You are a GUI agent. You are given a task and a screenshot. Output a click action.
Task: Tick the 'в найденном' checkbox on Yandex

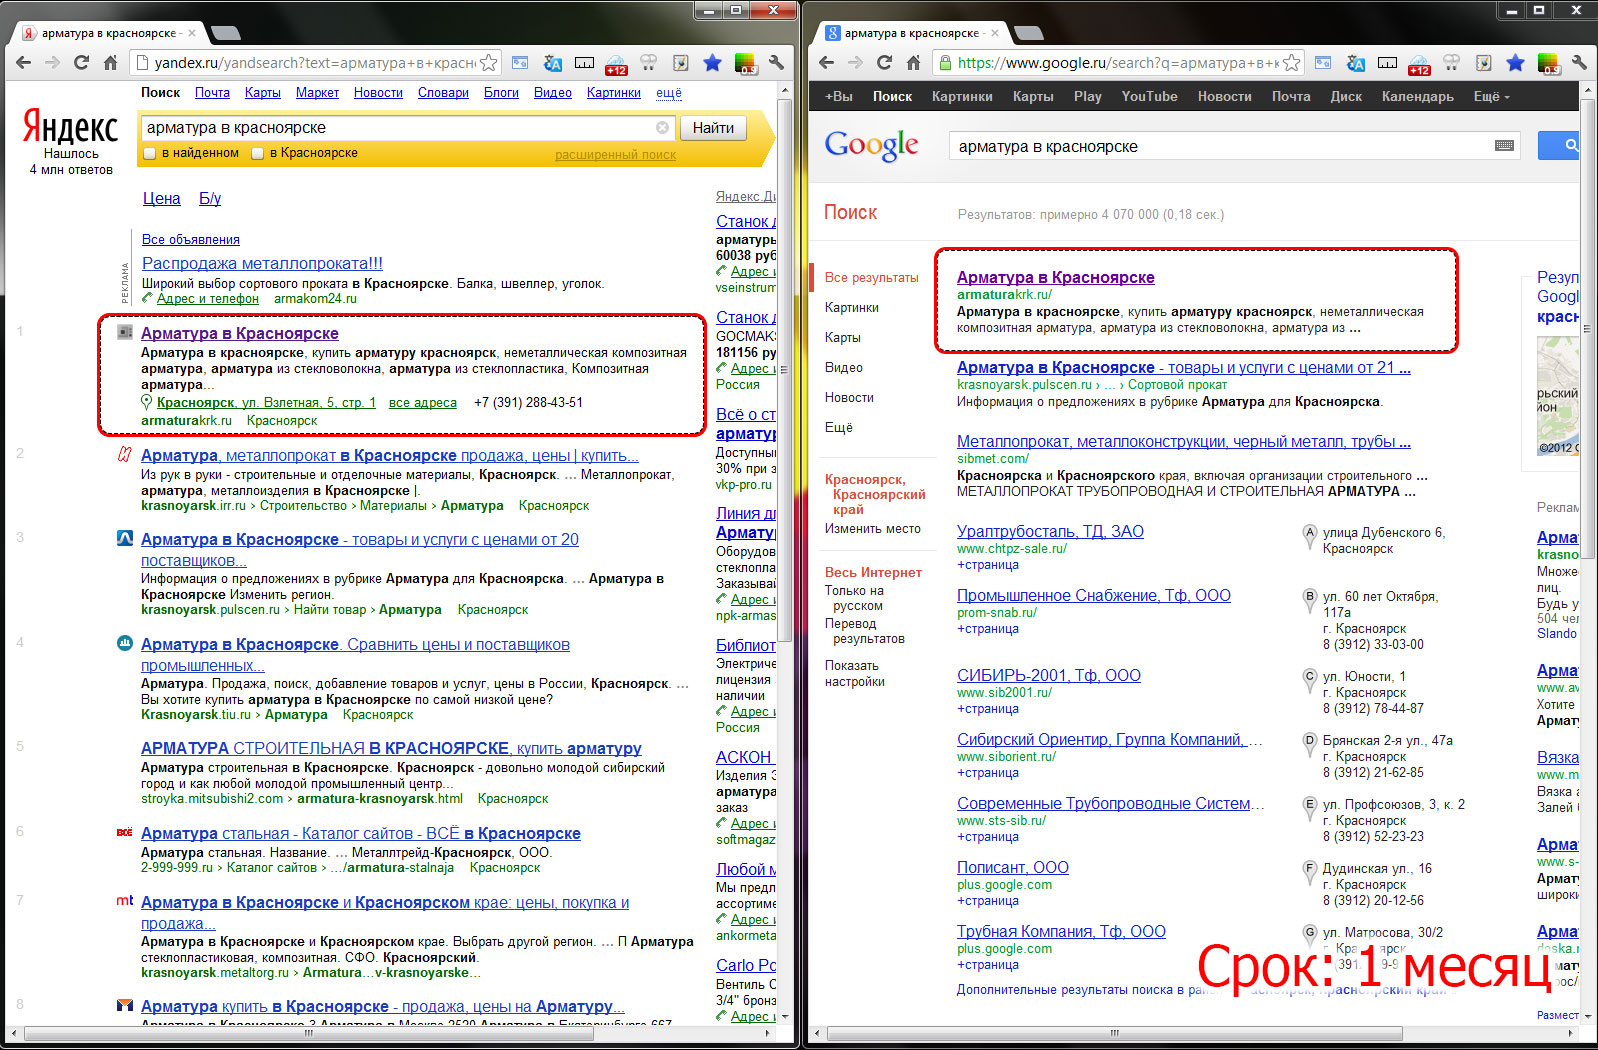(x=150, y=153)
